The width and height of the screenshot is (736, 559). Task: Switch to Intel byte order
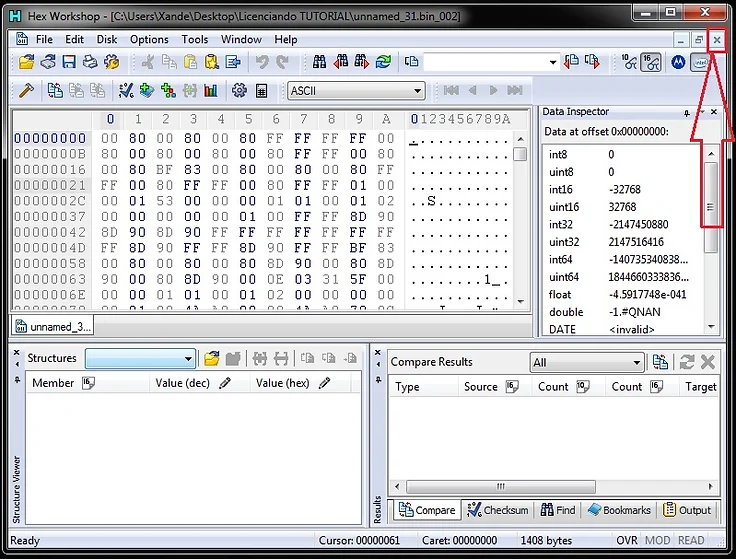point(699,62)
